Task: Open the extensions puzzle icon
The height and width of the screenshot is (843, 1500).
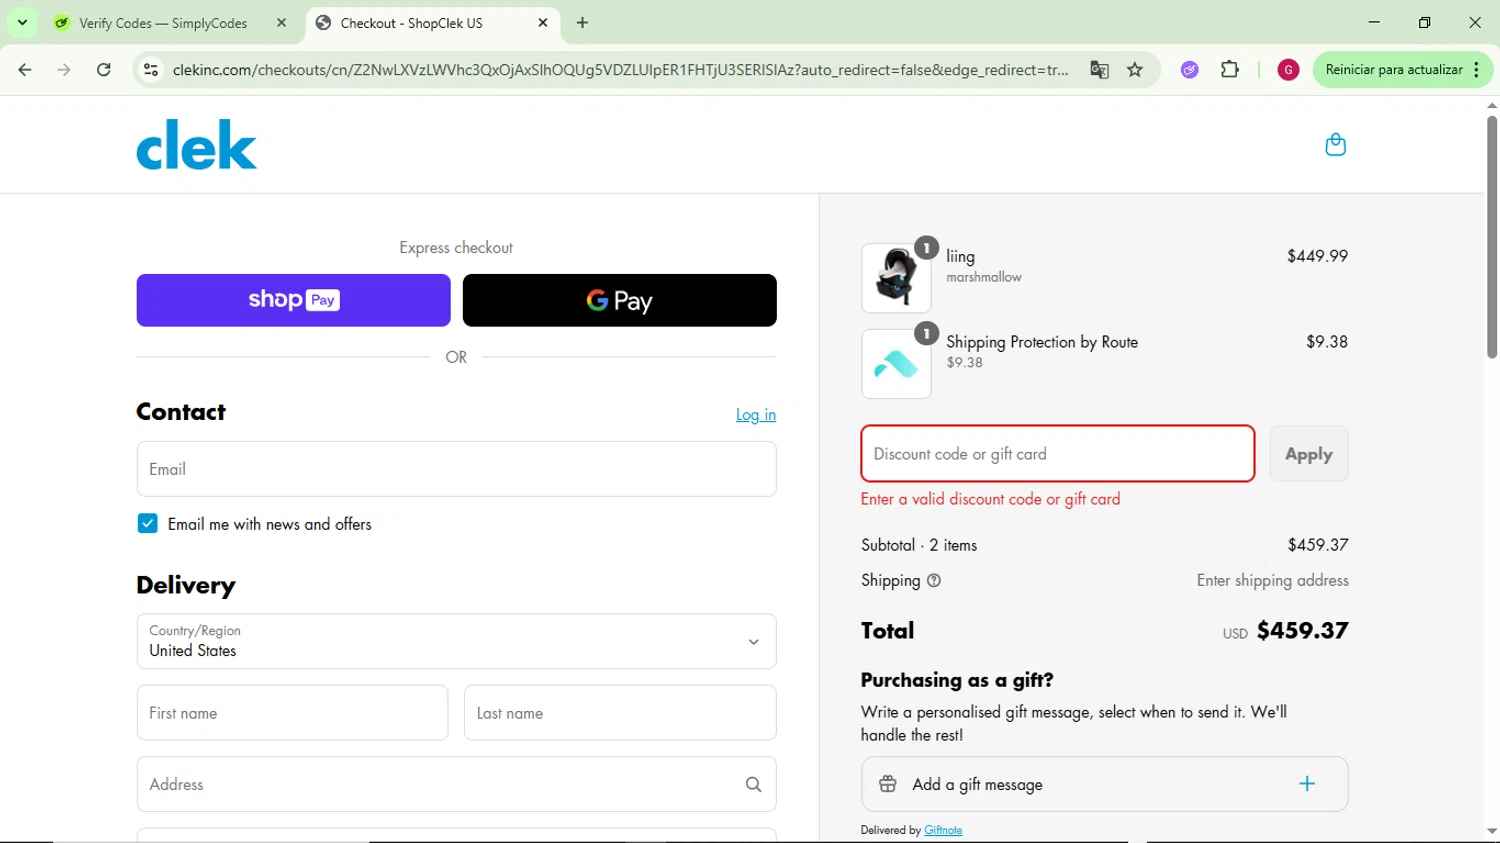Action: (1230, 70)
